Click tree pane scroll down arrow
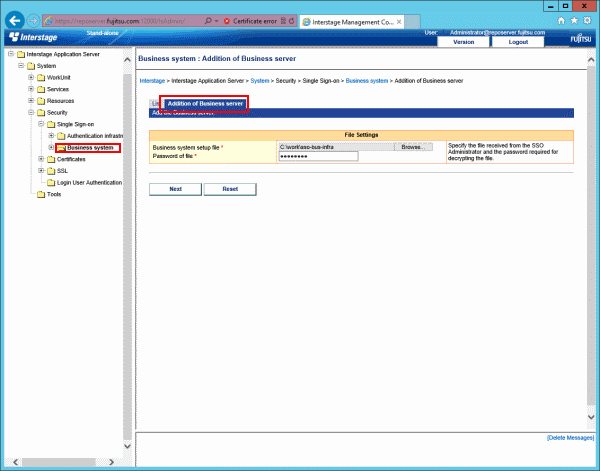Screen dimensions: 600x471 pos(127,446)
